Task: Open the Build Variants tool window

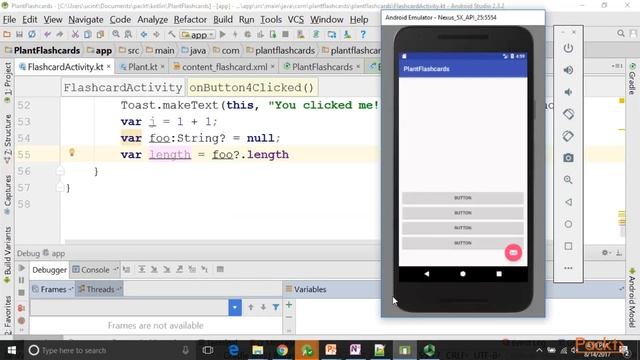Action: 7,255
